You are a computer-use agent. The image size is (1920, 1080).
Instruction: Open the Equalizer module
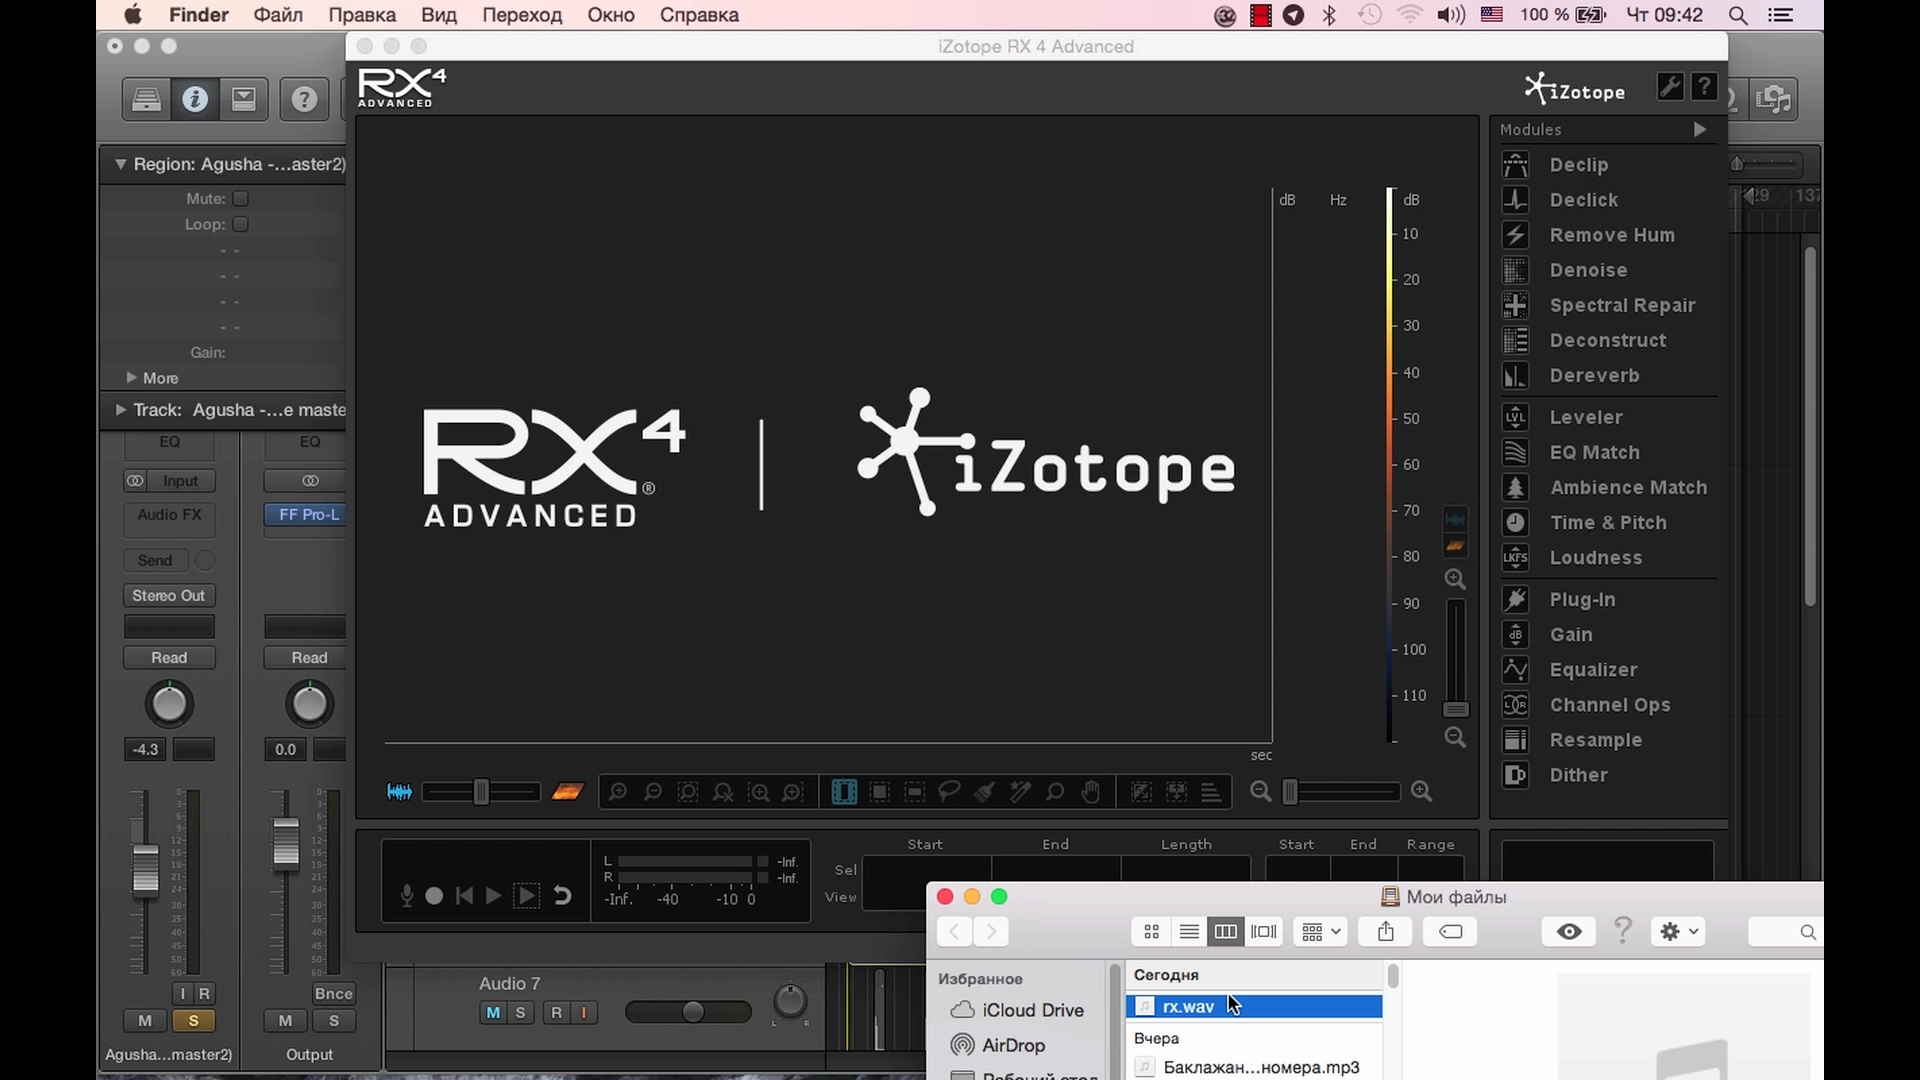point(1592,669)
